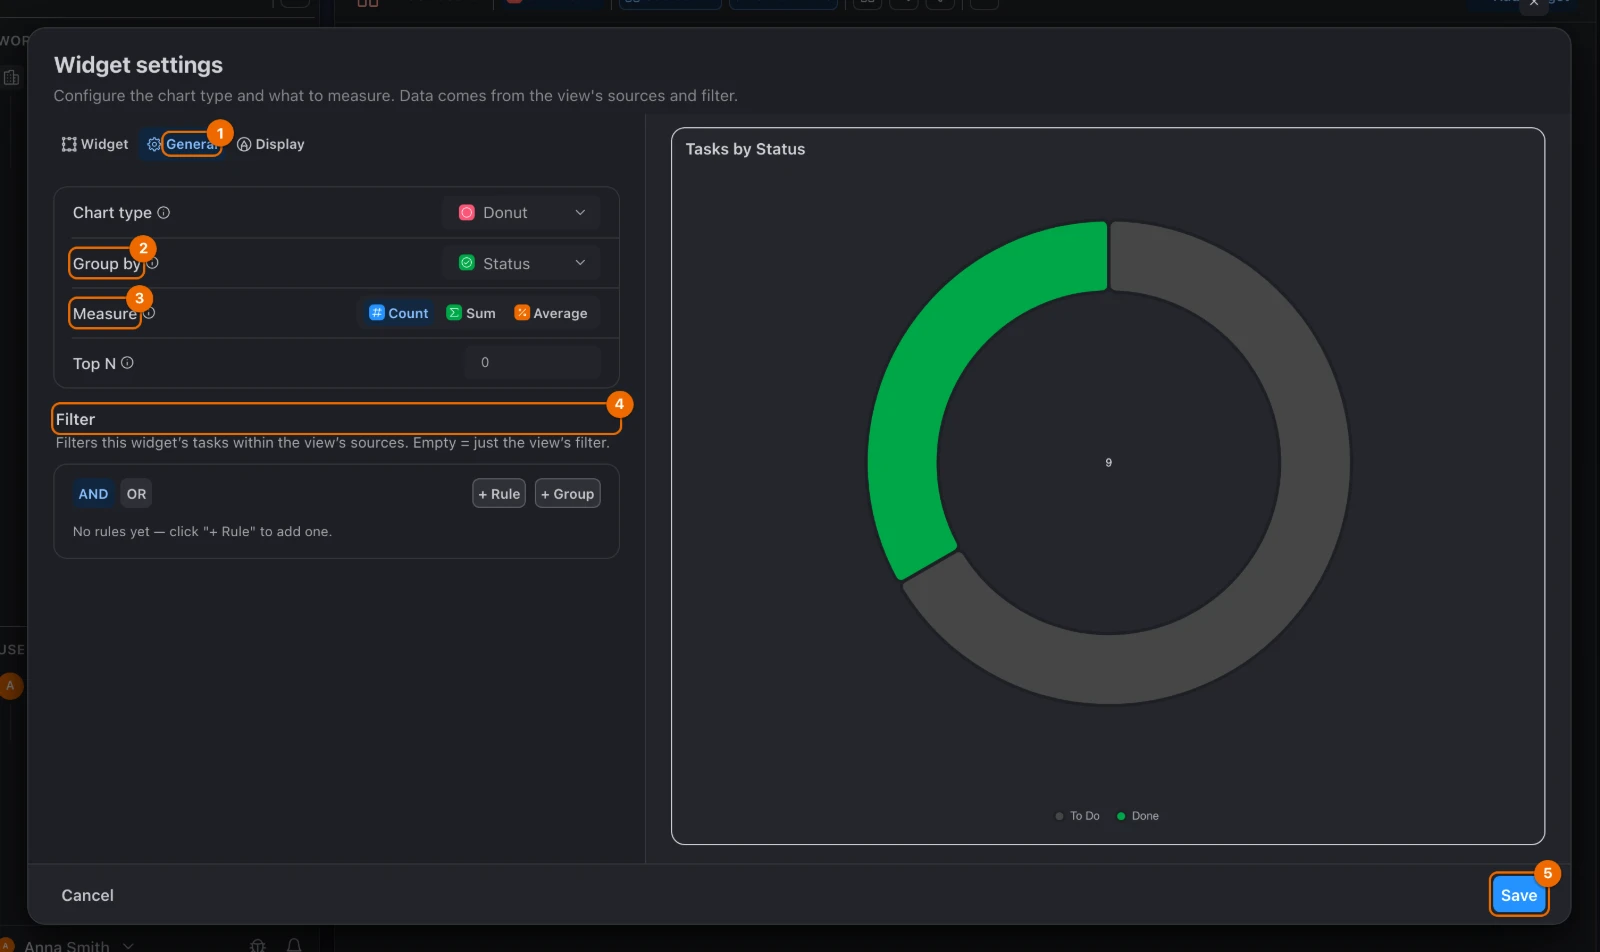Click the donut center total '9'
Viewport: 1600px width, 952px height.
coord(1108,463)
